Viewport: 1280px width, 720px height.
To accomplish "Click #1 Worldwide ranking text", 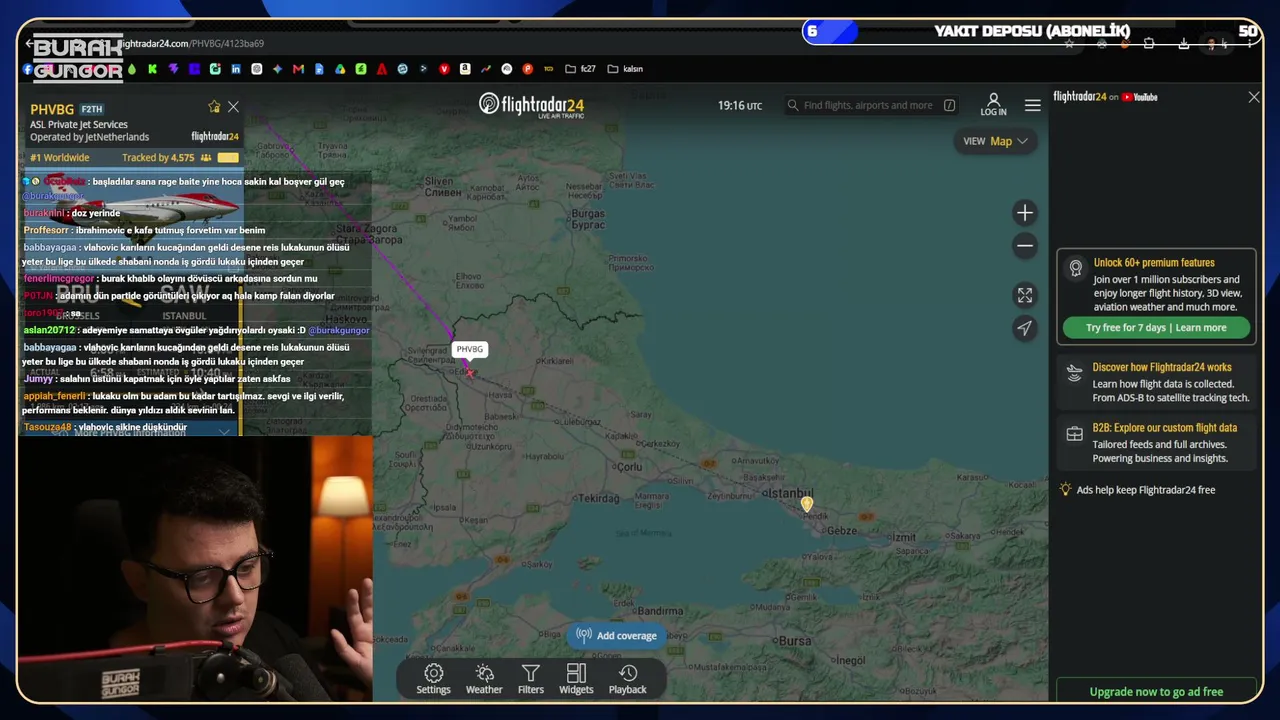I will [60, 158].
